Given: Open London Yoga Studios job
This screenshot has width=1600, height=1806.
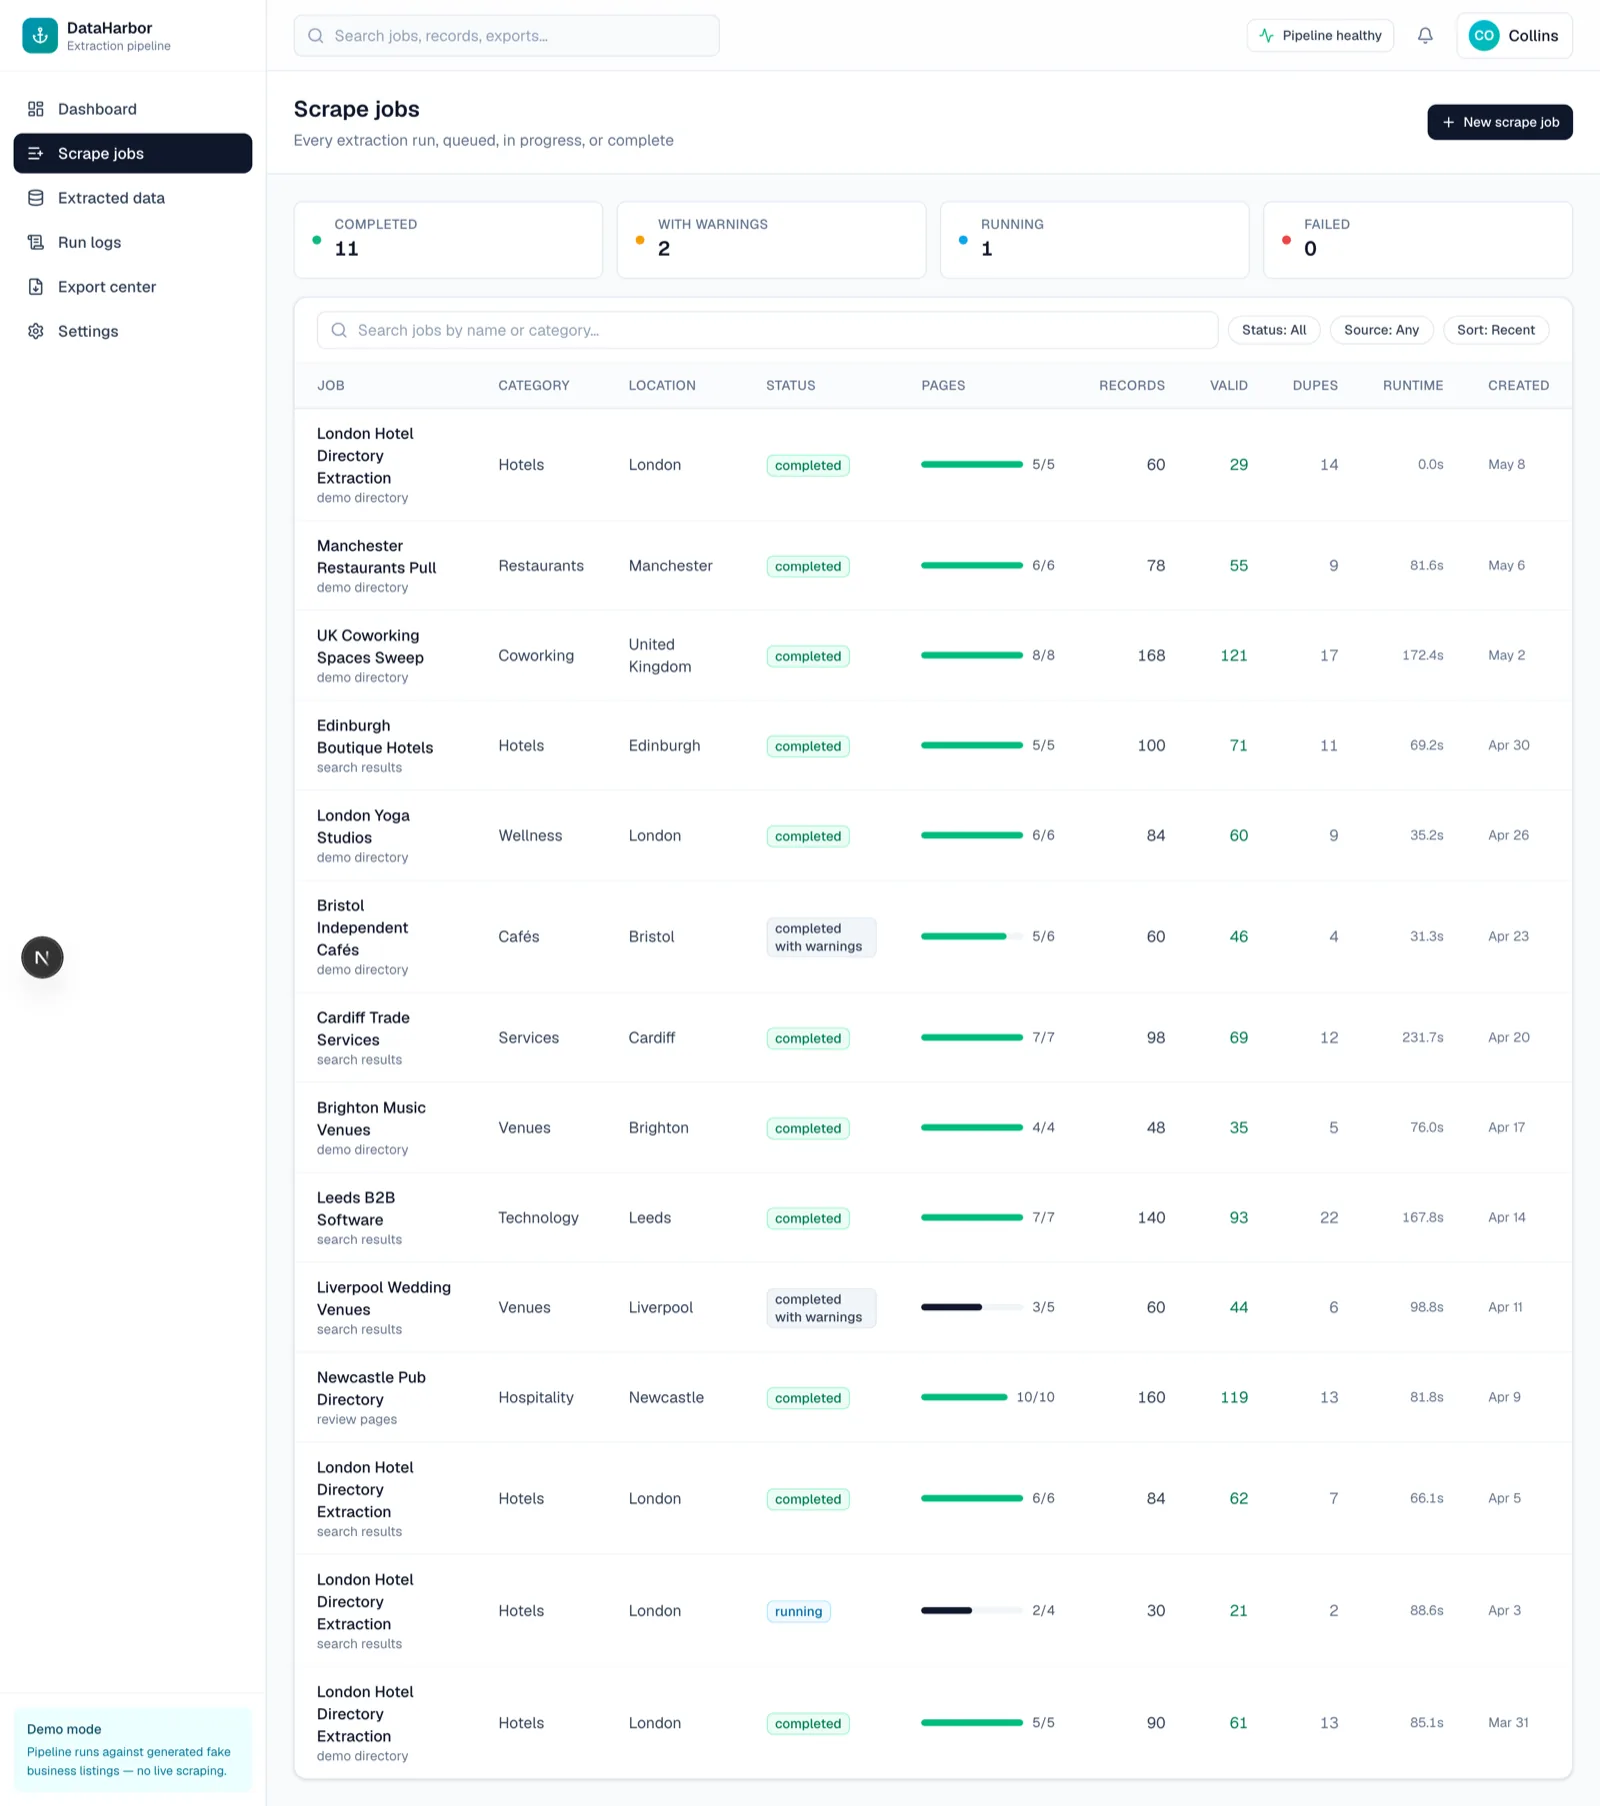Looking at the screenshot, I should pyautogui.click(x=363, y=827).
